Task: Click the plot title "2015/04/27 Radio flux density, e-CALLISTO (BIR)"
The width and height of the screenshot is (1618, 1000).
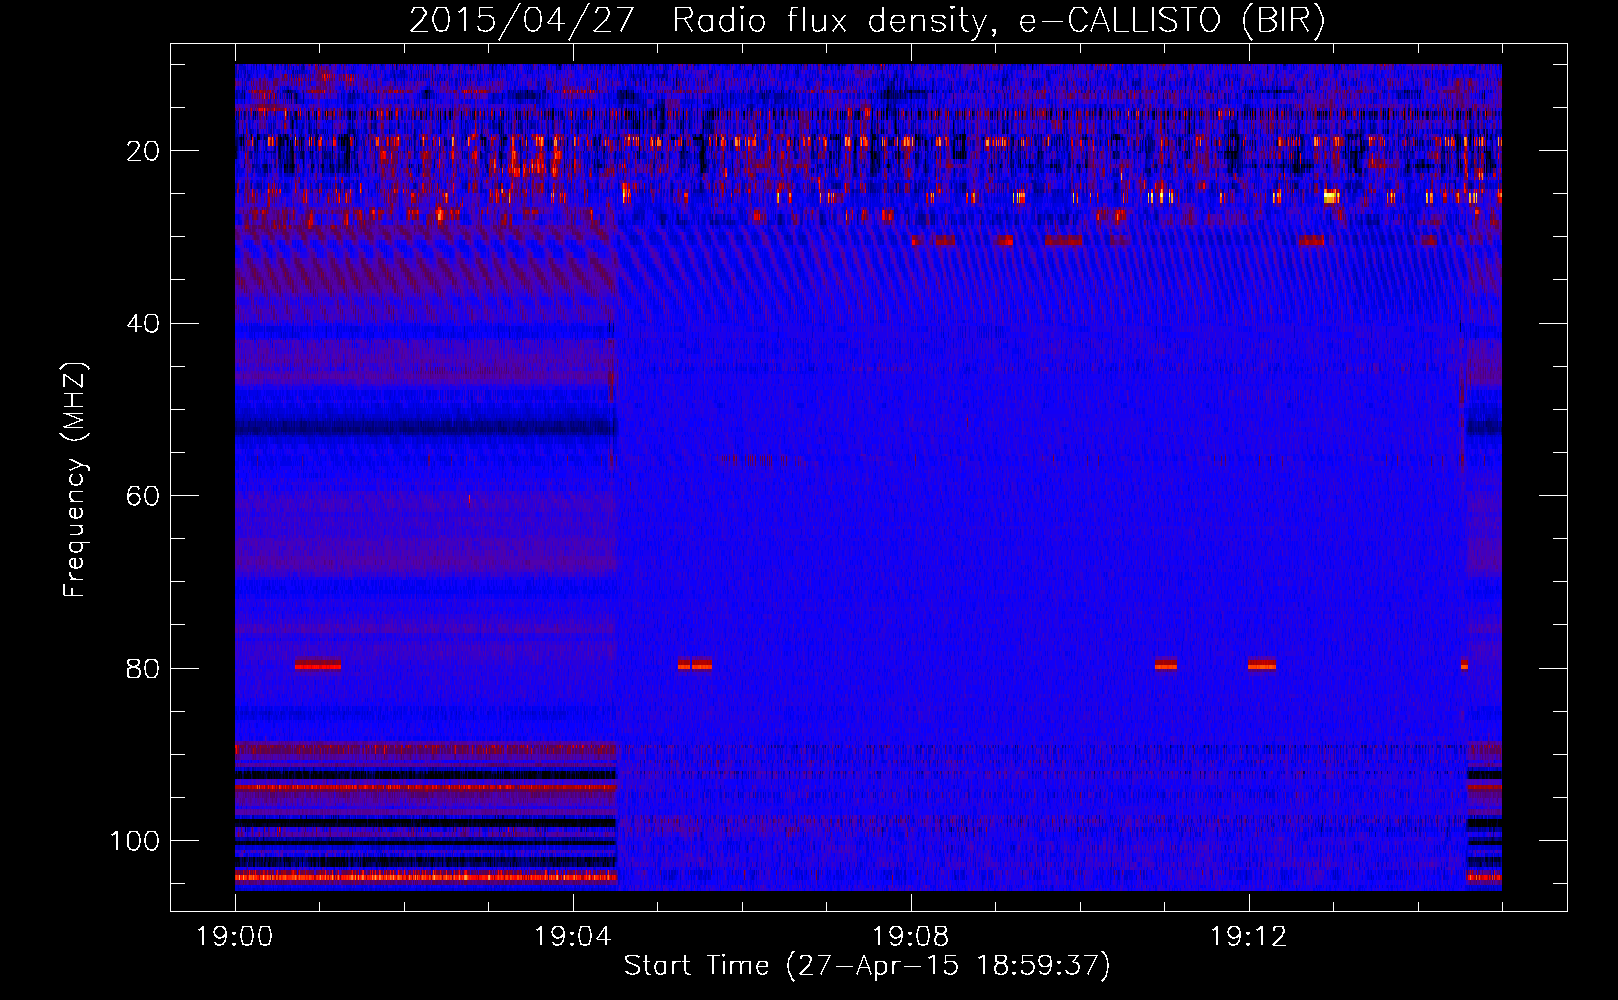Action: click(x=867, y=20)
